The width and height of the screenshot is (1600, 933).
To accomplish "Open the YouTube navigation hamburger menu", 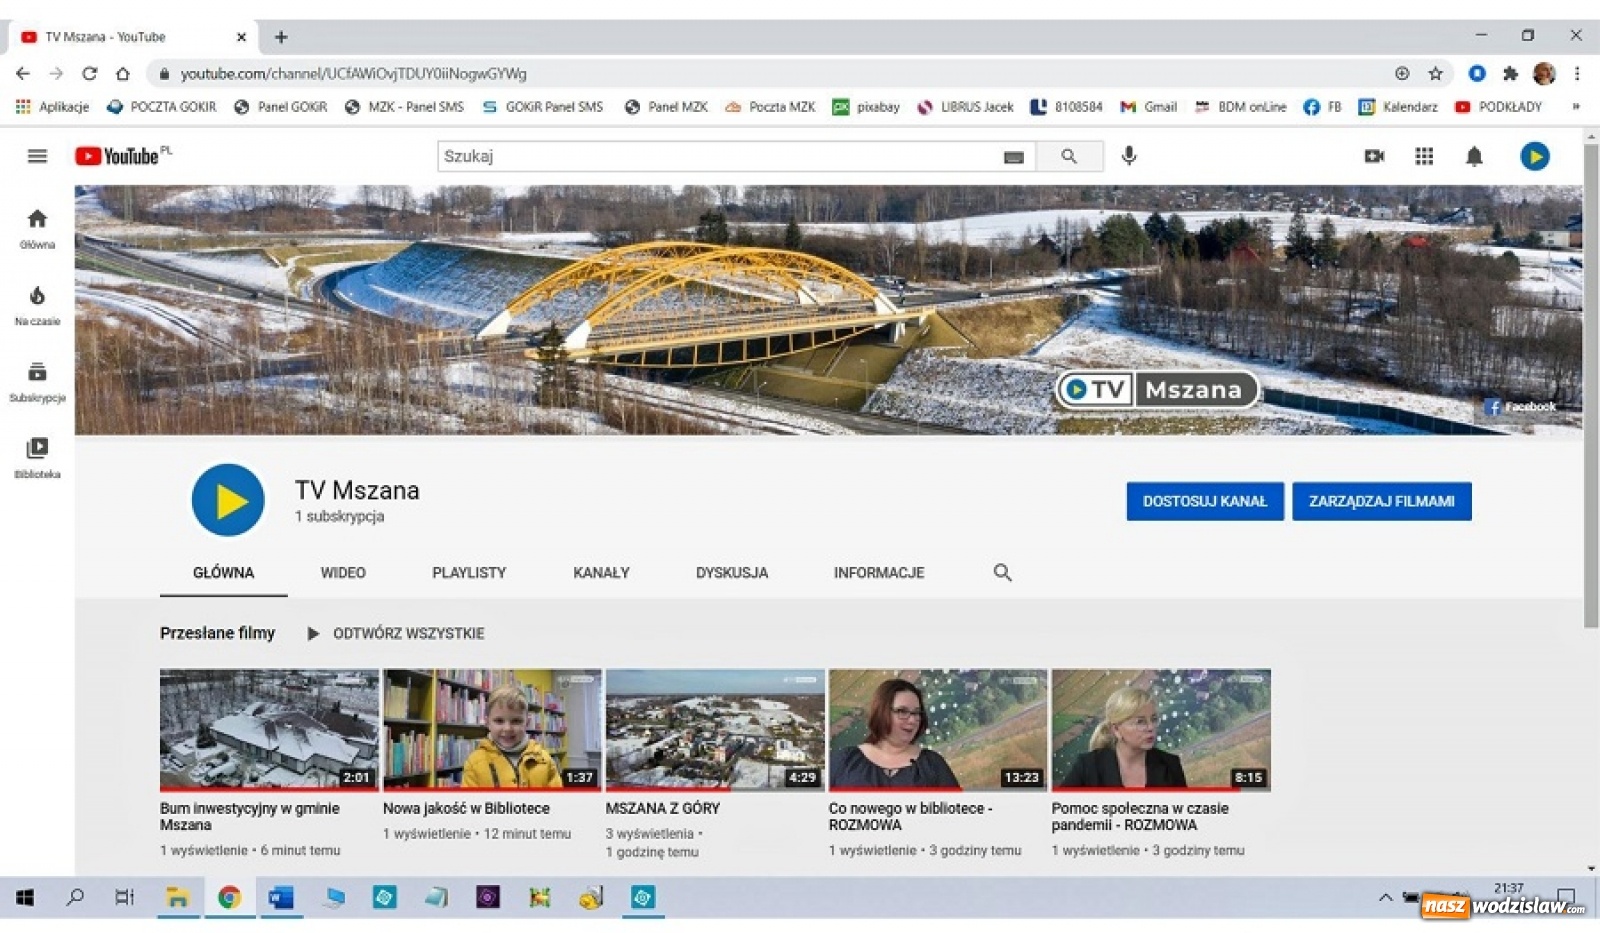I will (x=36, y=155).
